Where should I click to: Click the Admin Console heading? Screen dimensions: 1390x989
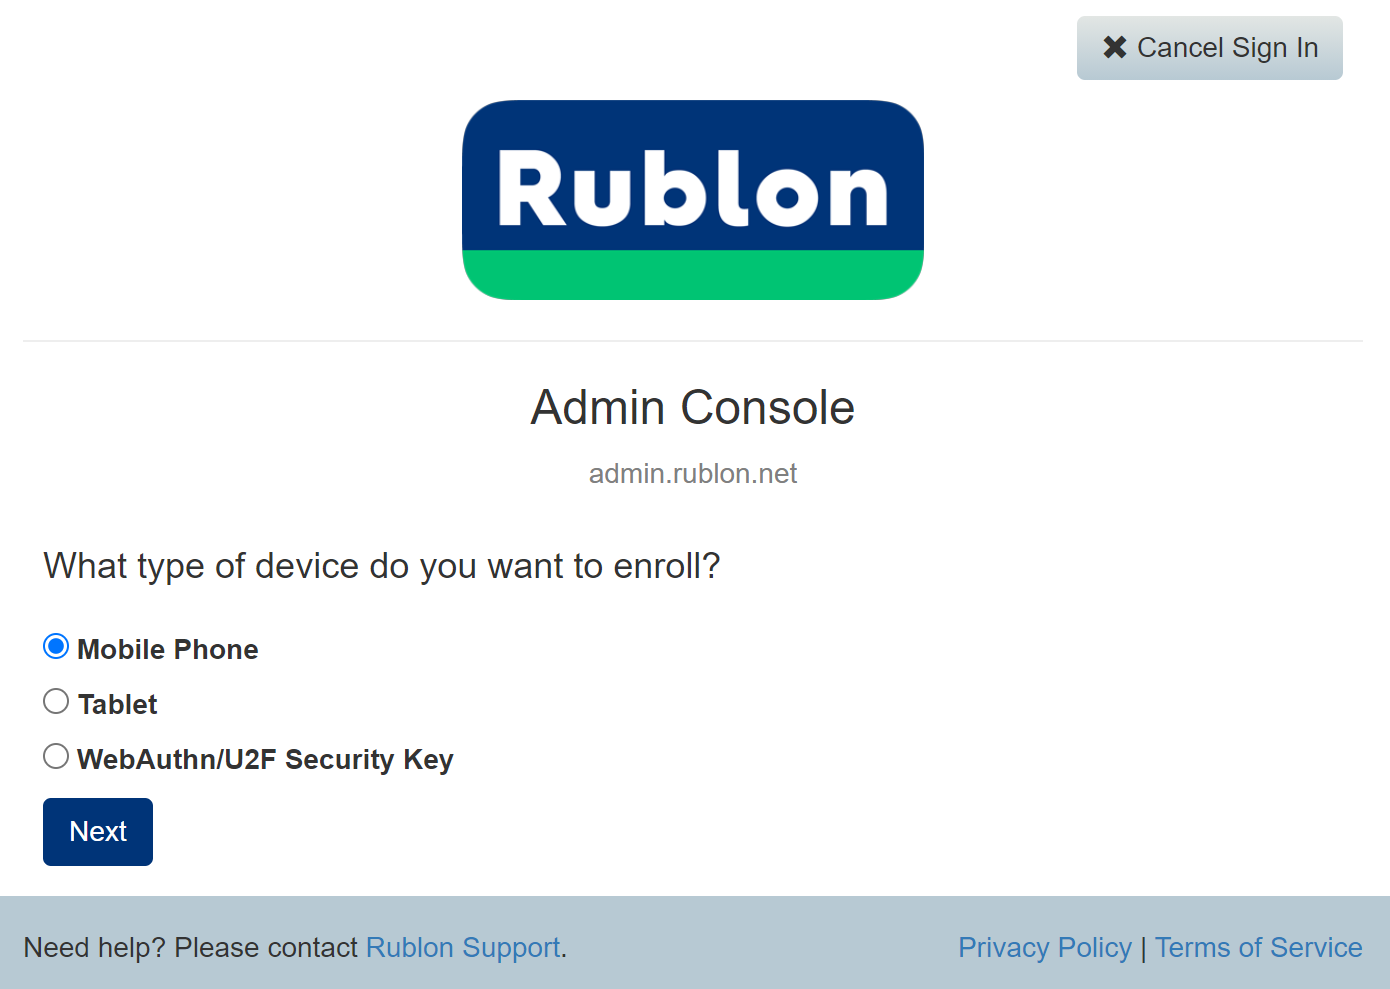pyautogui.click(x=692, y=408)
